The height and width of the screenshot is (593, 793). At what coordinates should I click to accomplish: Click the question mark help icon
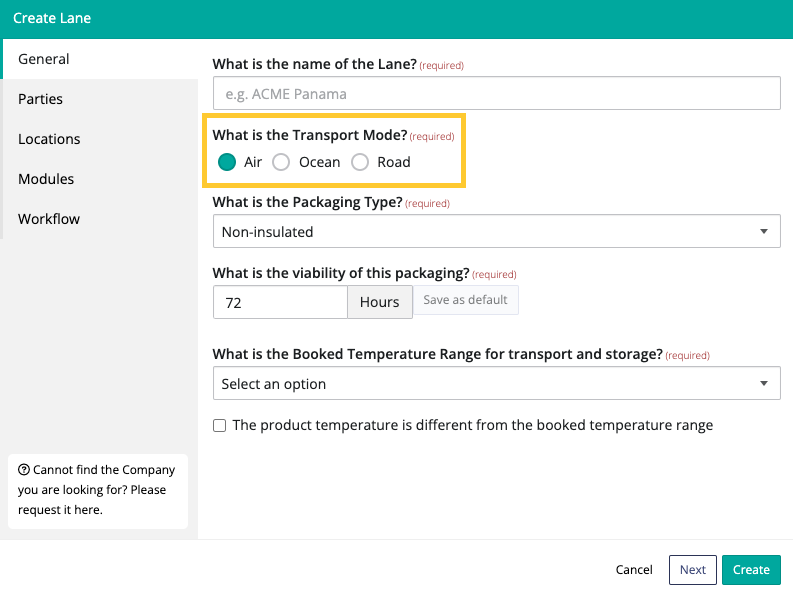tap(24, 470)
